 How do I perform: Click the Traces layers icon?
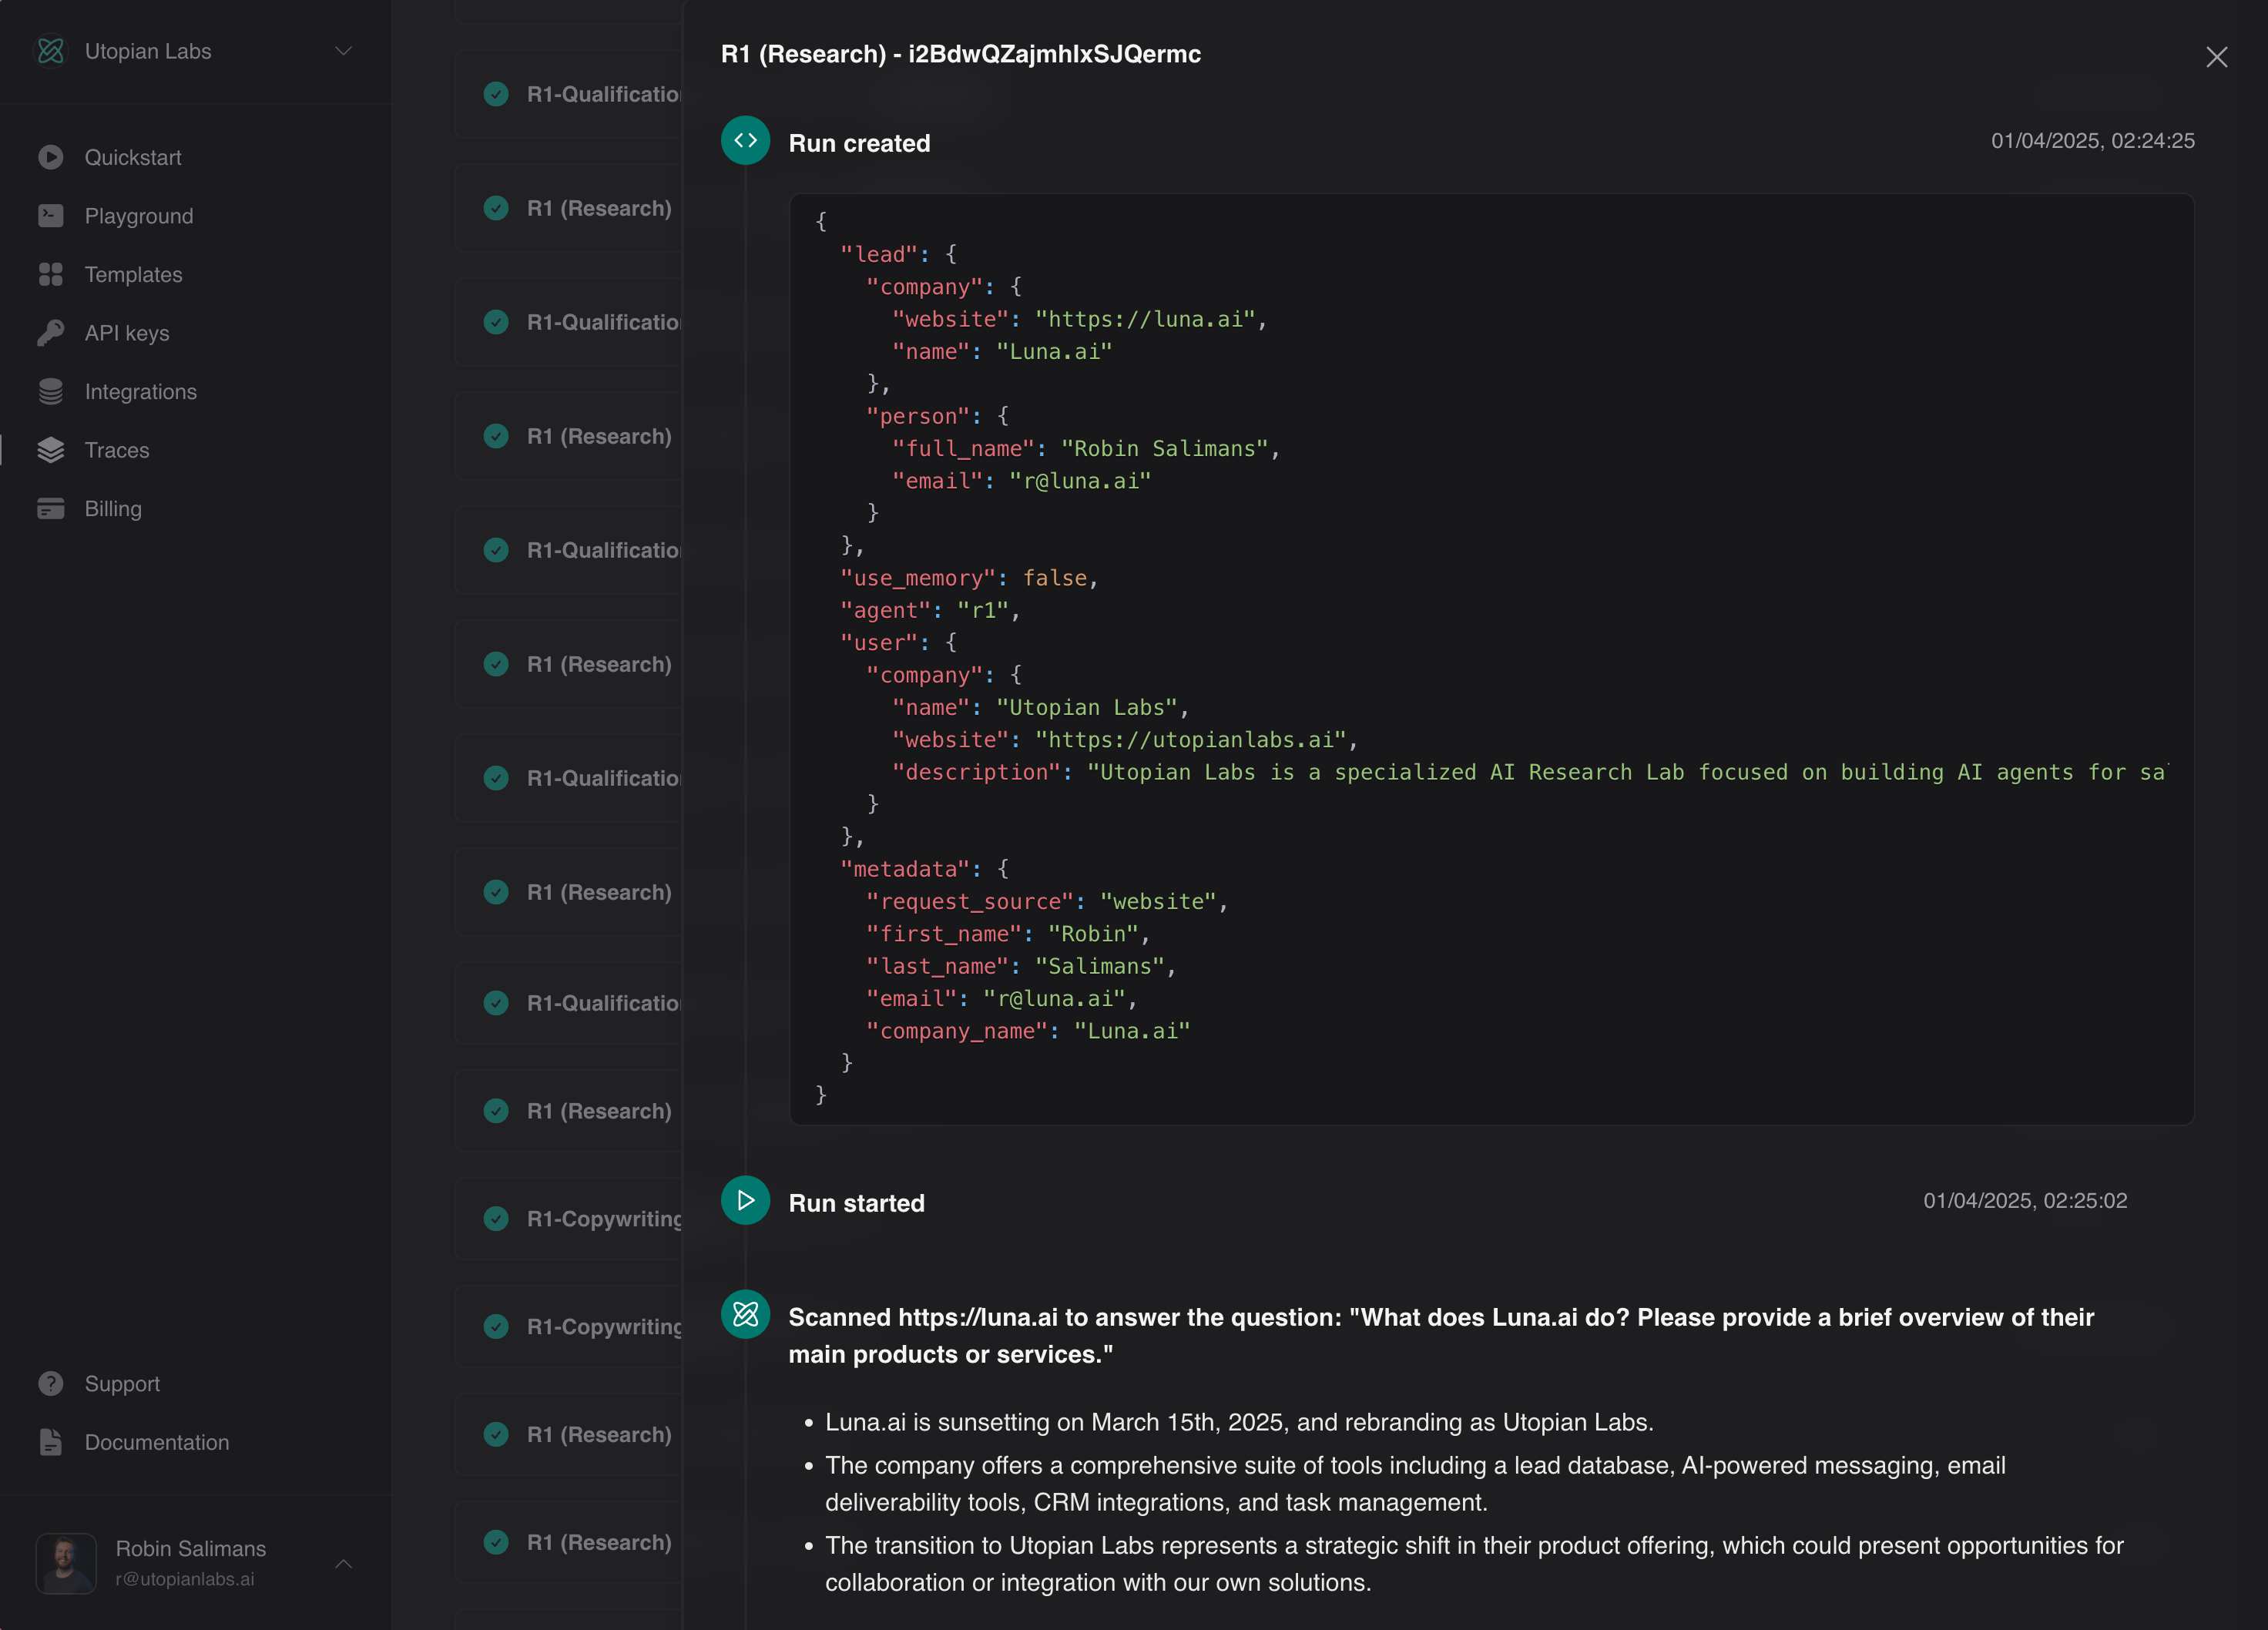(50, 450)
